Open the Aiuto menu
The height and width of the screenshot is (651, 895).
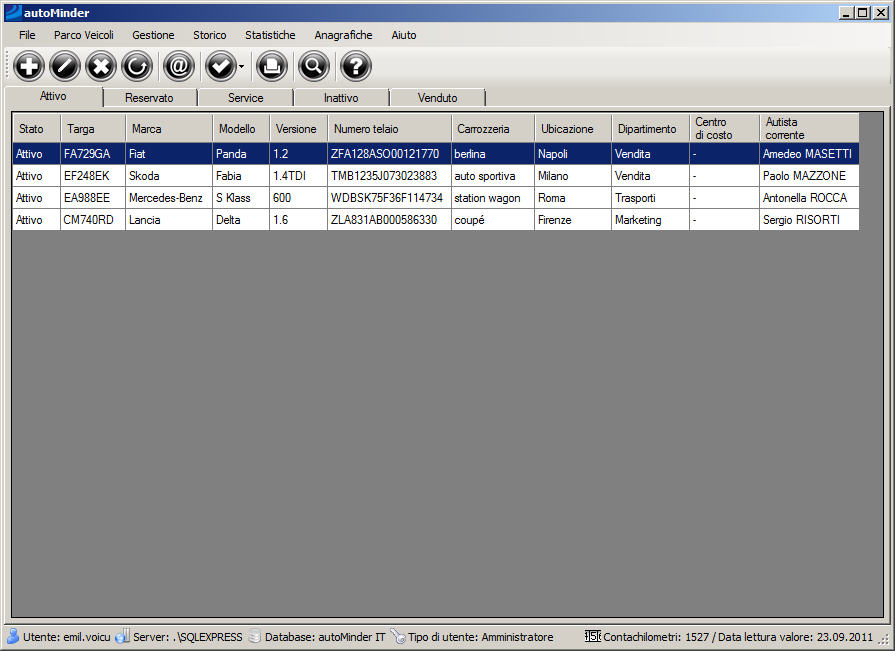click(x=404, y=35)
